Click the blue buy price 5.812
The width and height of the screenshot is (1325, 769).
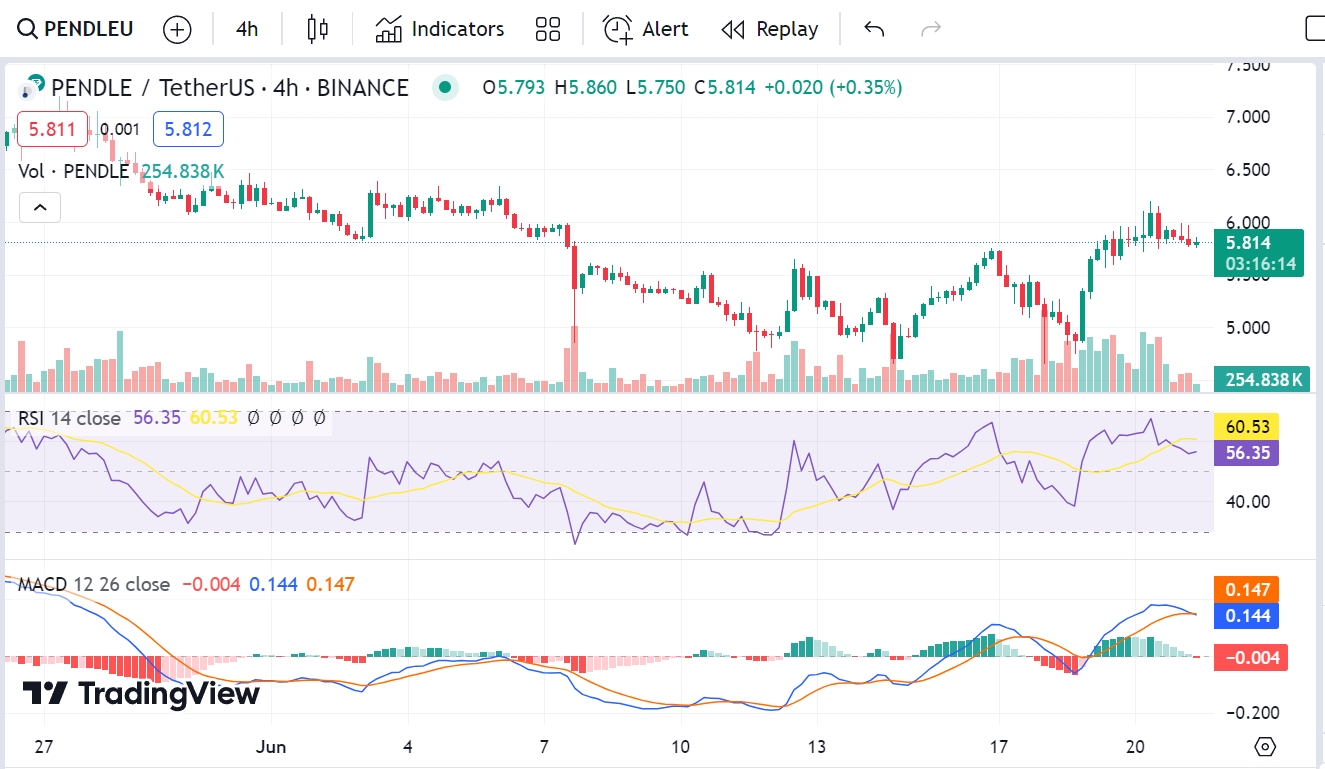[x=188, y=129]
